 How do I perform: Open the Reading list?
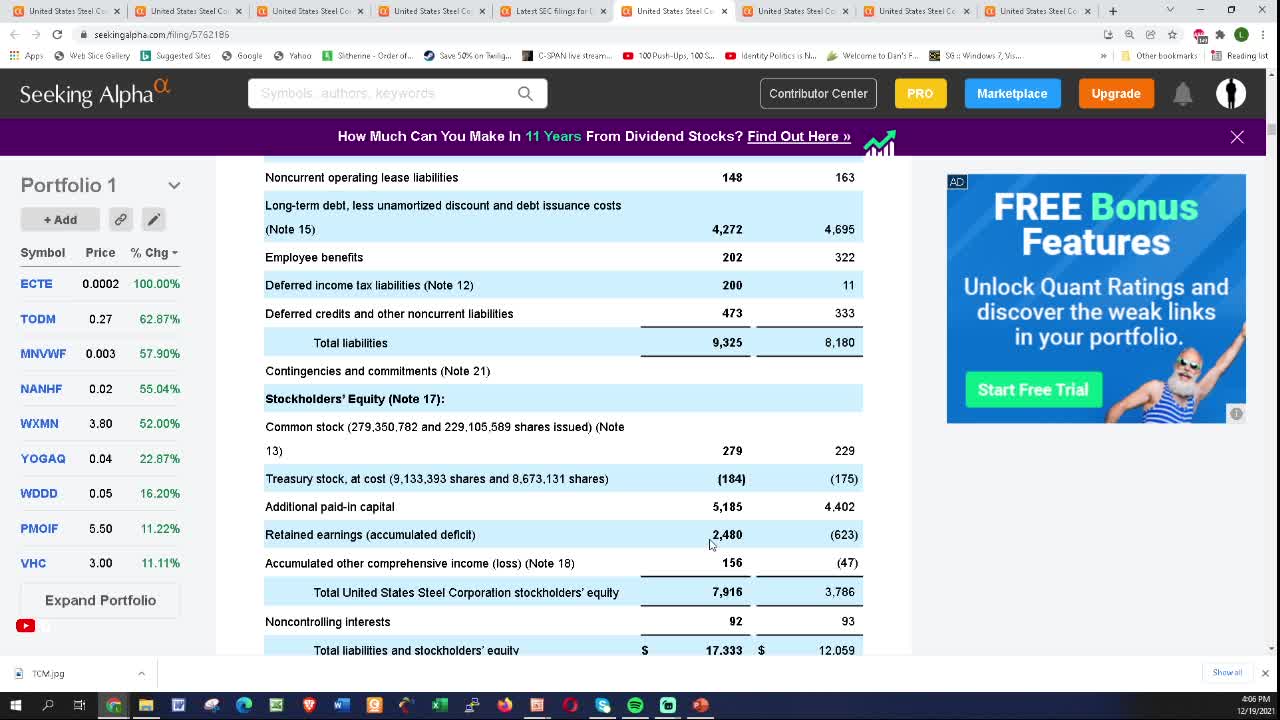1240,56
